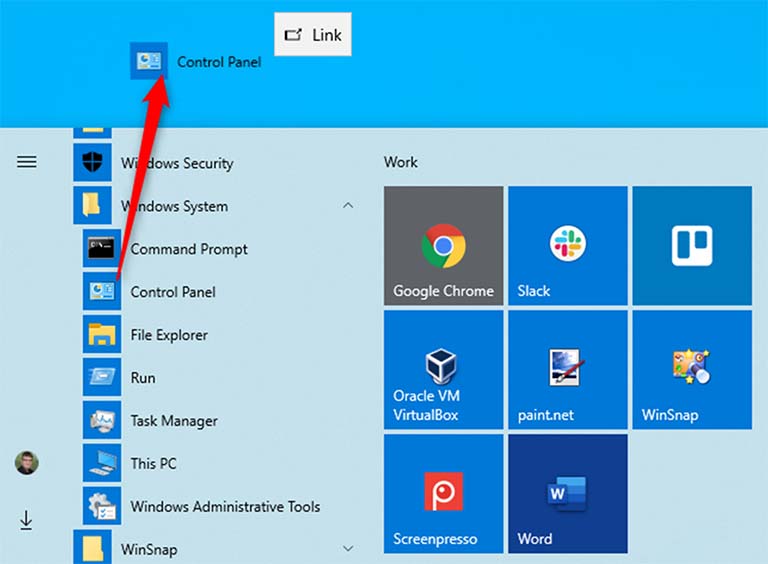Click the Windows Security shield icon
The height and width of the screenshot is (564, 768).
(93, 162)
